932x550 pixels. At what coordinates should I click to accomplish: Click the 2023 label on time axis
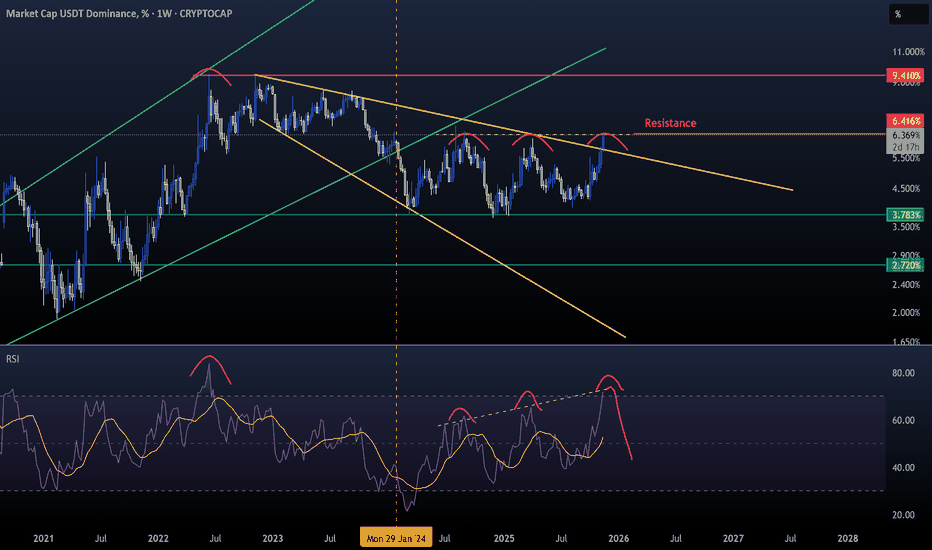(x=273, y=539)
